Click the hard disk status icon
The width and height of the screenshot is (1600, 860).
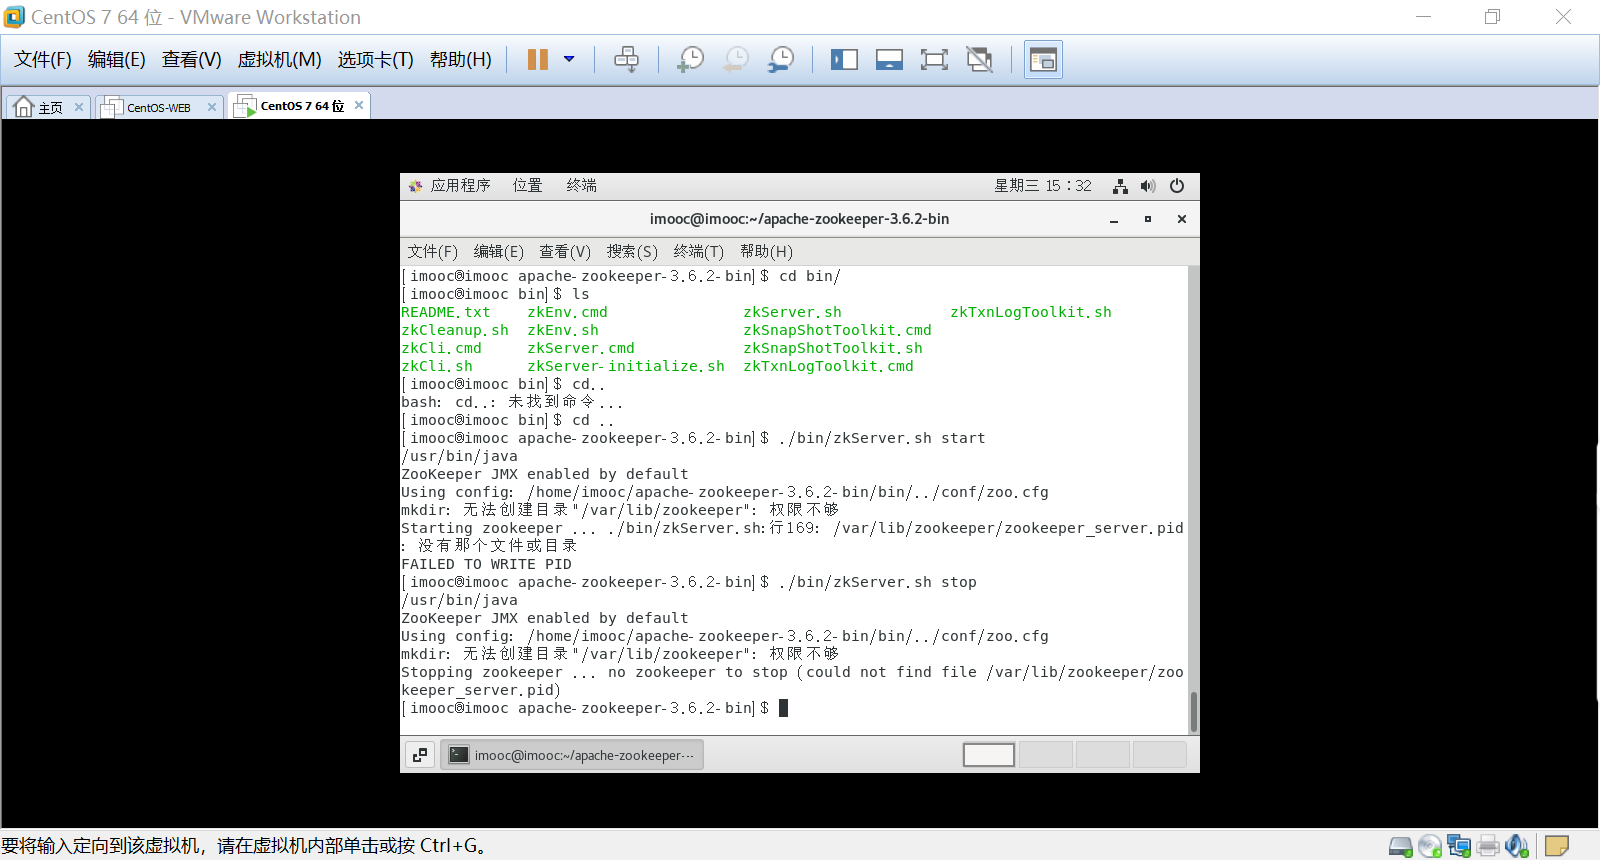pyautogui.click(x=1401, y=846)
